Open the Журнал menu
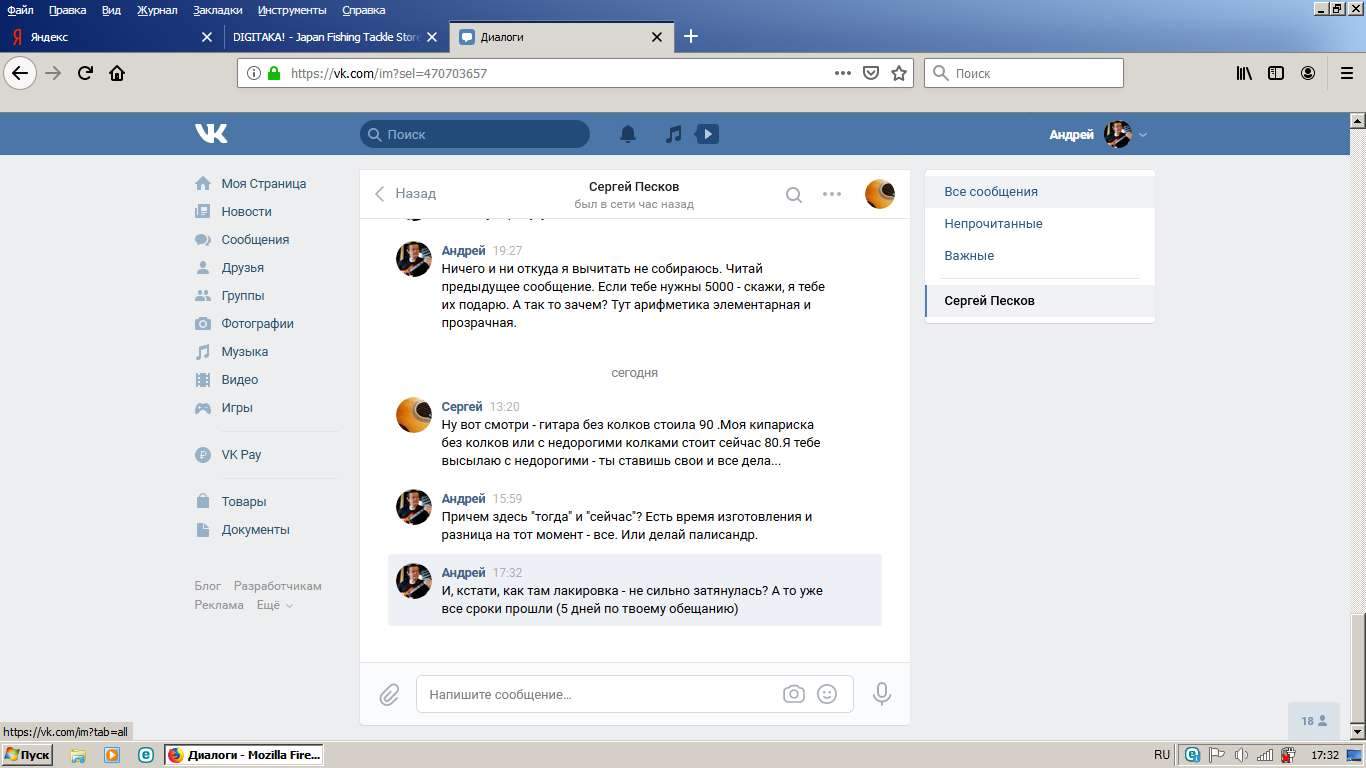1366x768 pixels. (157, 10)
